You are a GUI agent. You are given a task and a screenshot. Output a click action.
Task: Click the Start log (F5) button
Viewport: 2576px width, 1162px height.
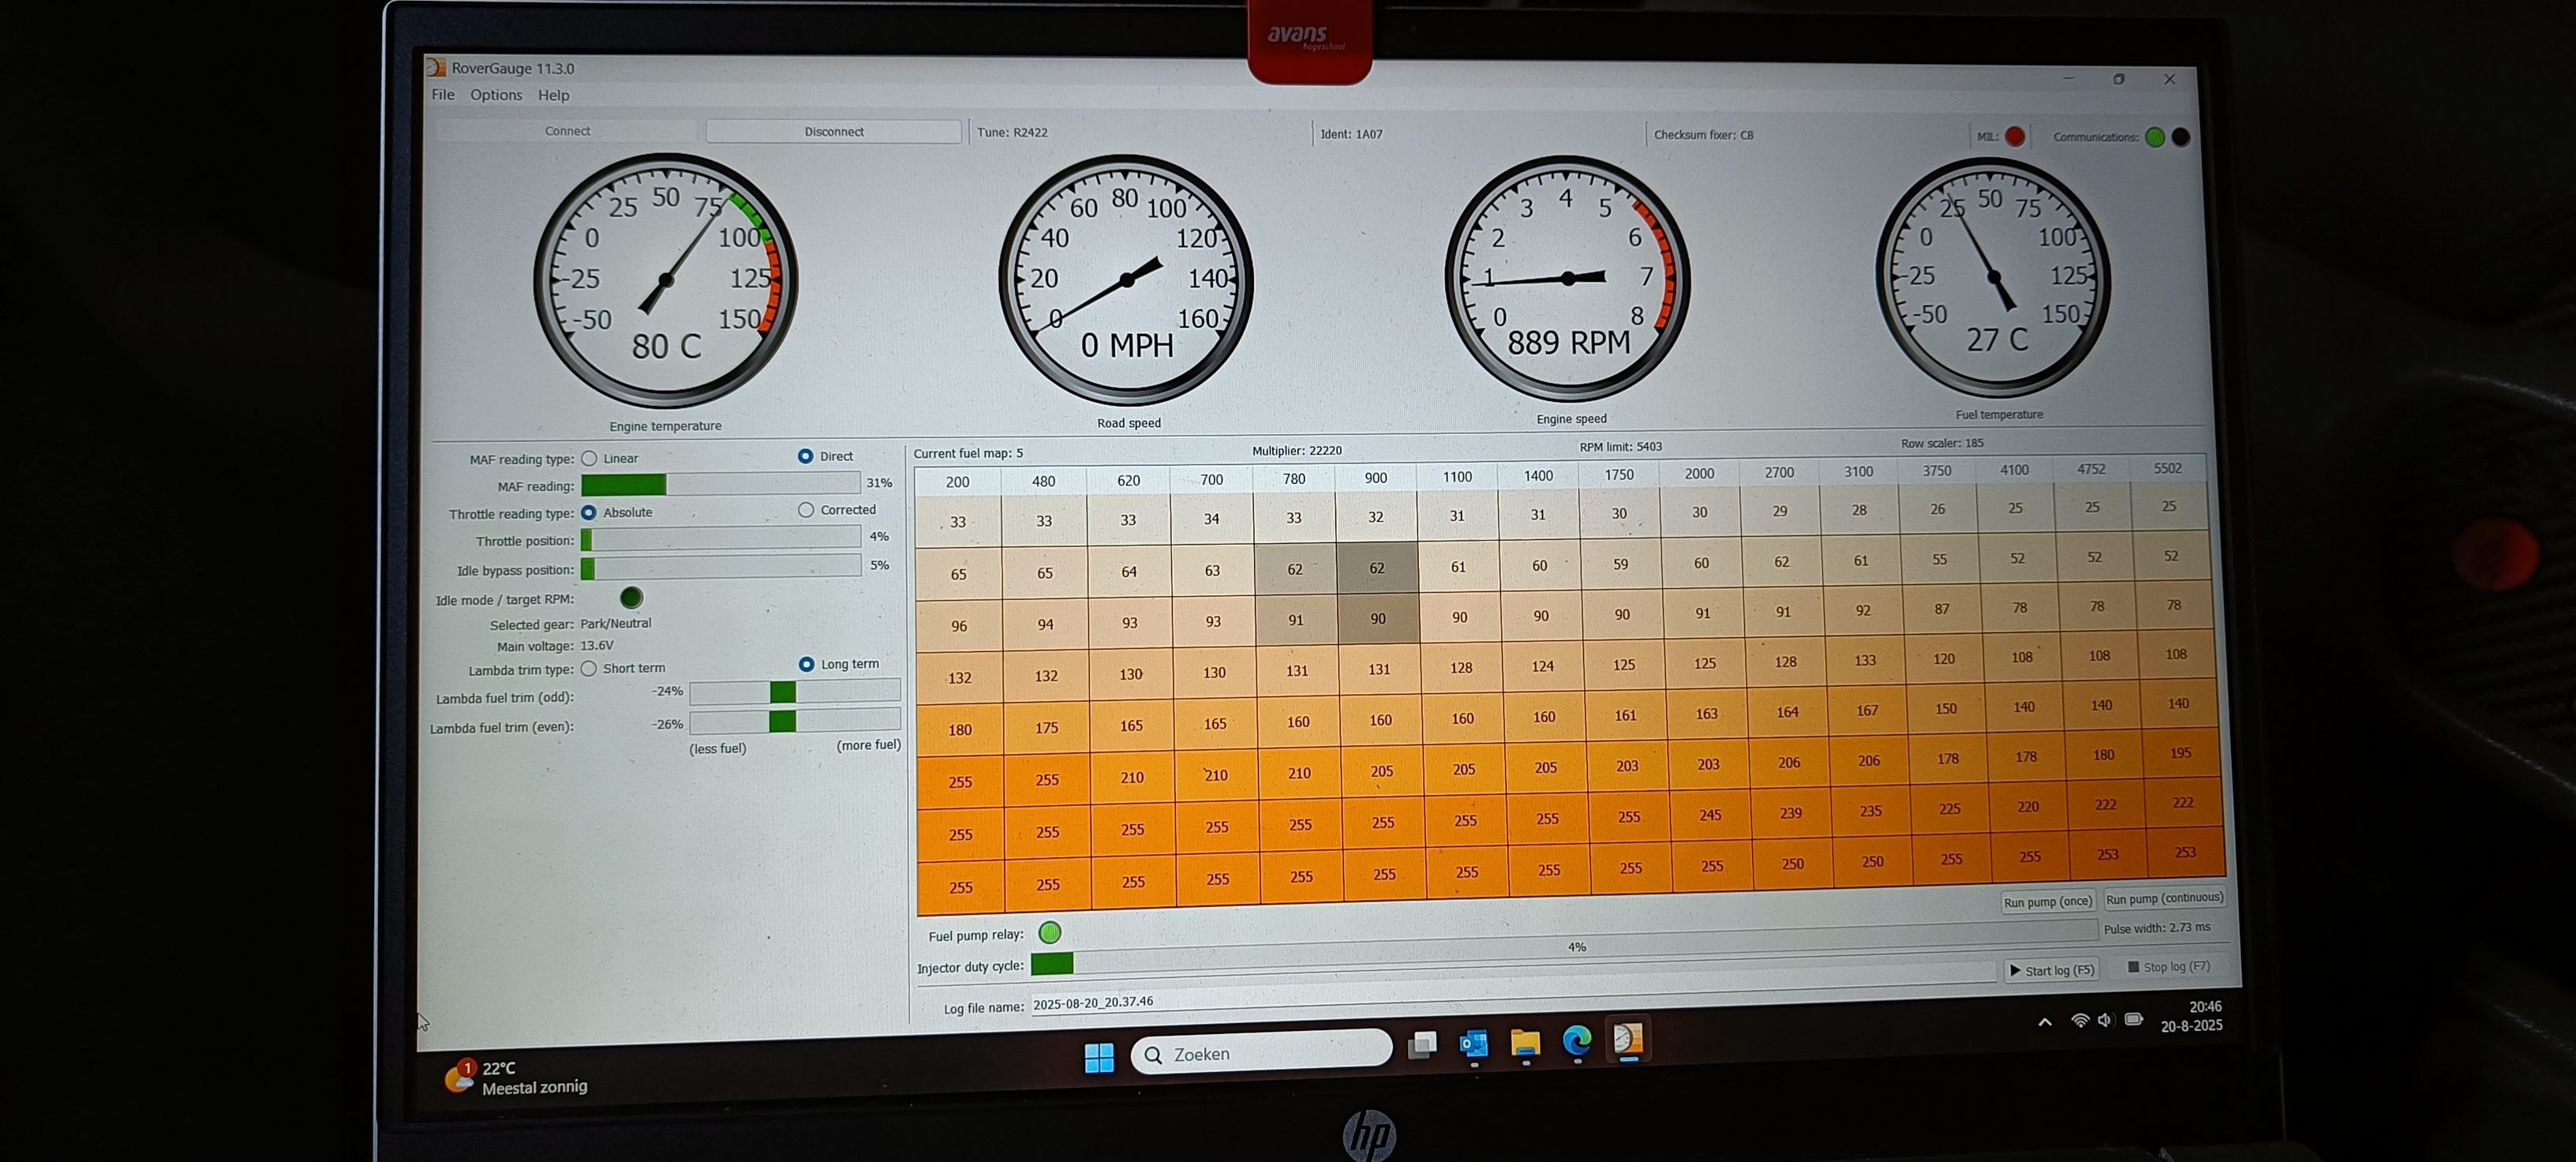[x=2051, y=970]
